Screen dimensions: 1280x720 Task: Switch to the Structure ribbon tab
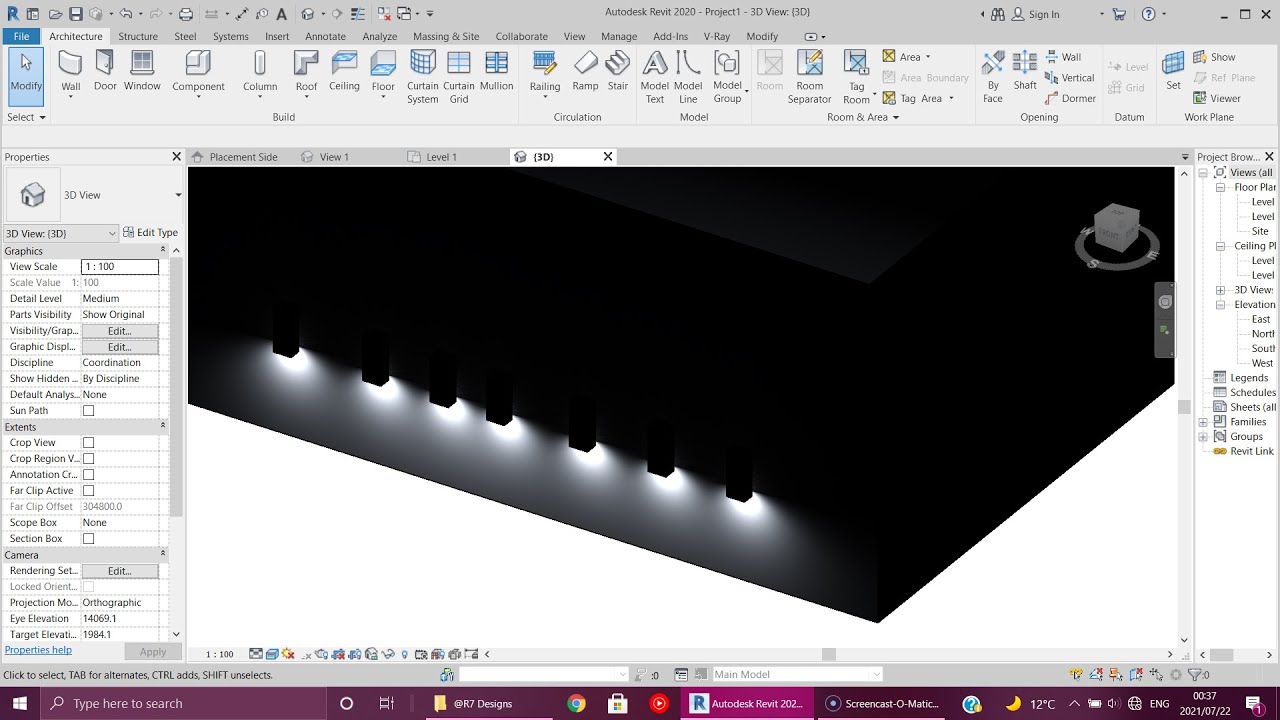point(138,36)
